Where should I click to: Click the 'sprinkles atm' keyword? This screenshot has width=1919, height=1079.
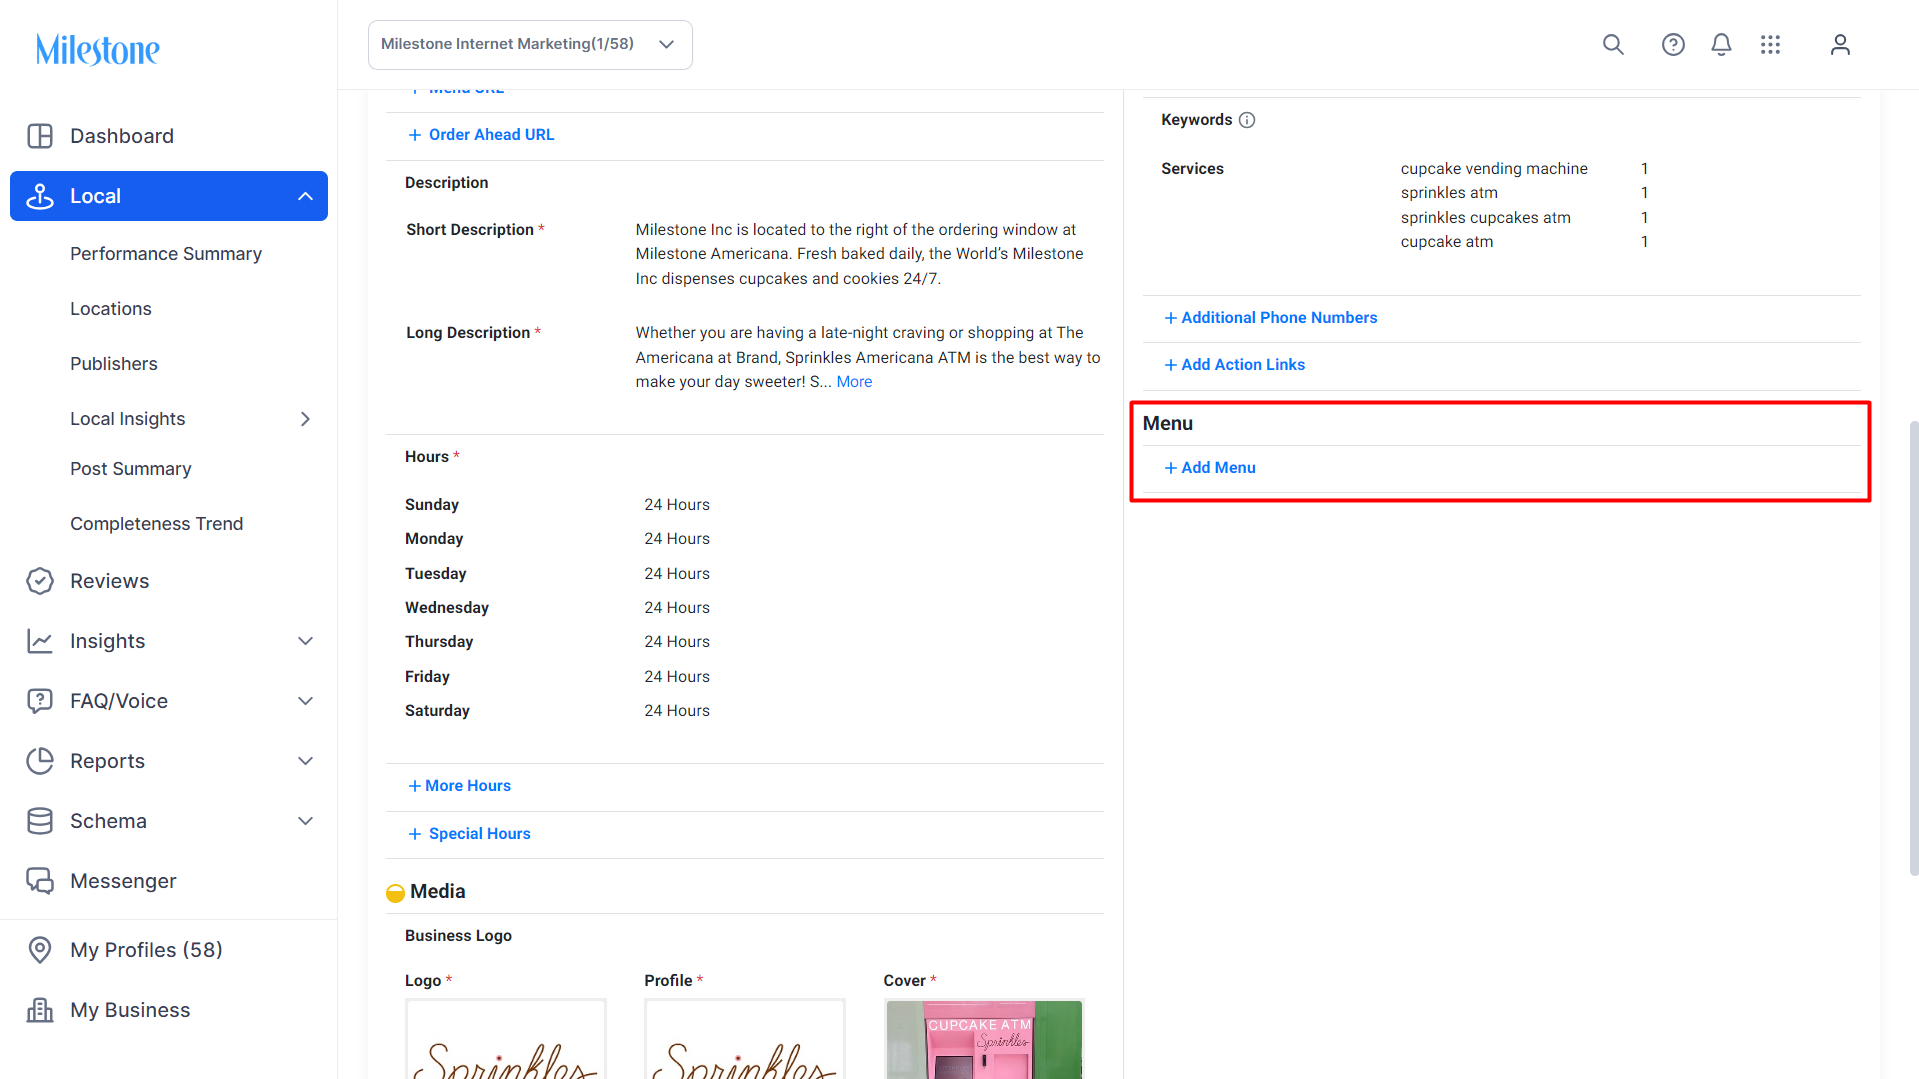click(1449, 193)
